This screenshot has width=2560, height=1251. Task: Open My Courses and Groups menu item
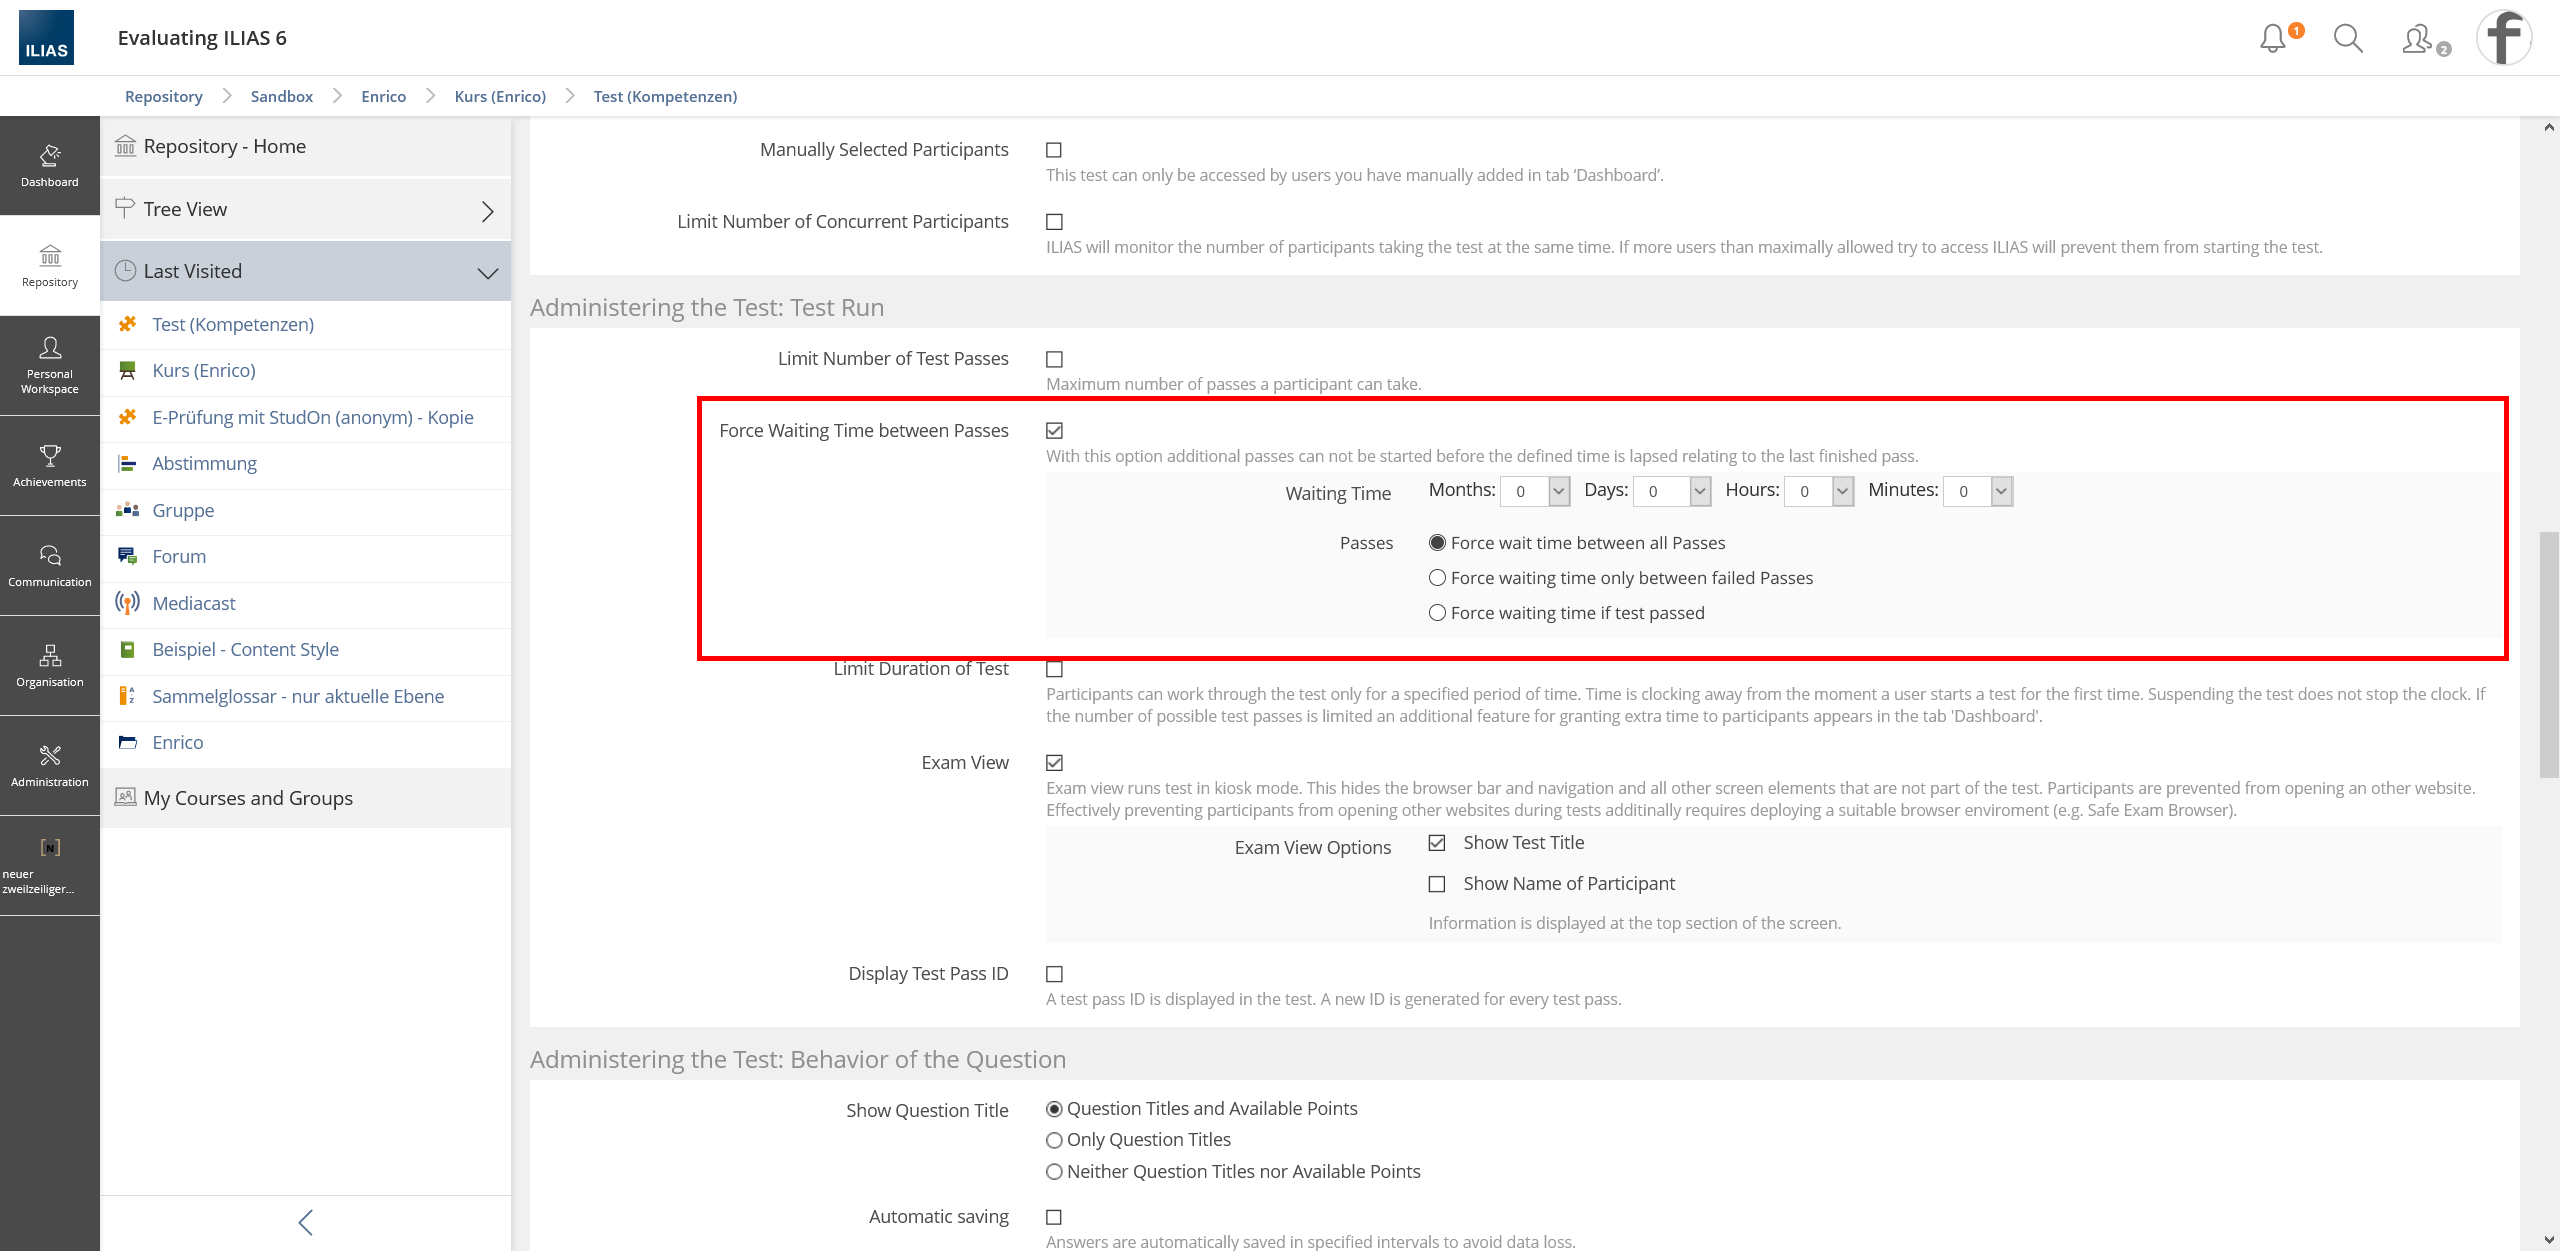248,798
